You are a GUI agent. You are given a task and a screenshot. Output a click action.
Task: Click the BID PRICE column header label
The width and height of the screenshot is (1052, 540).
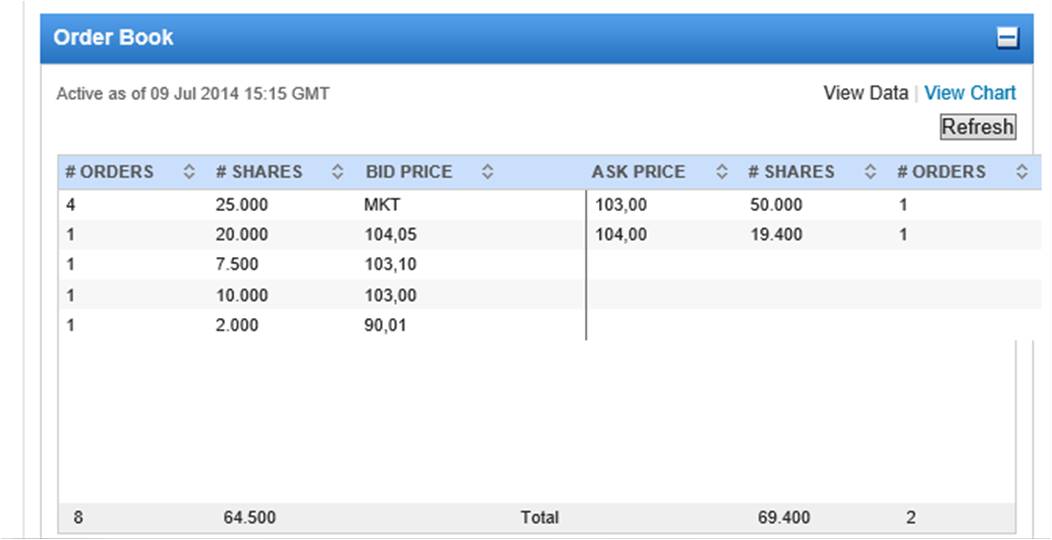408,172
